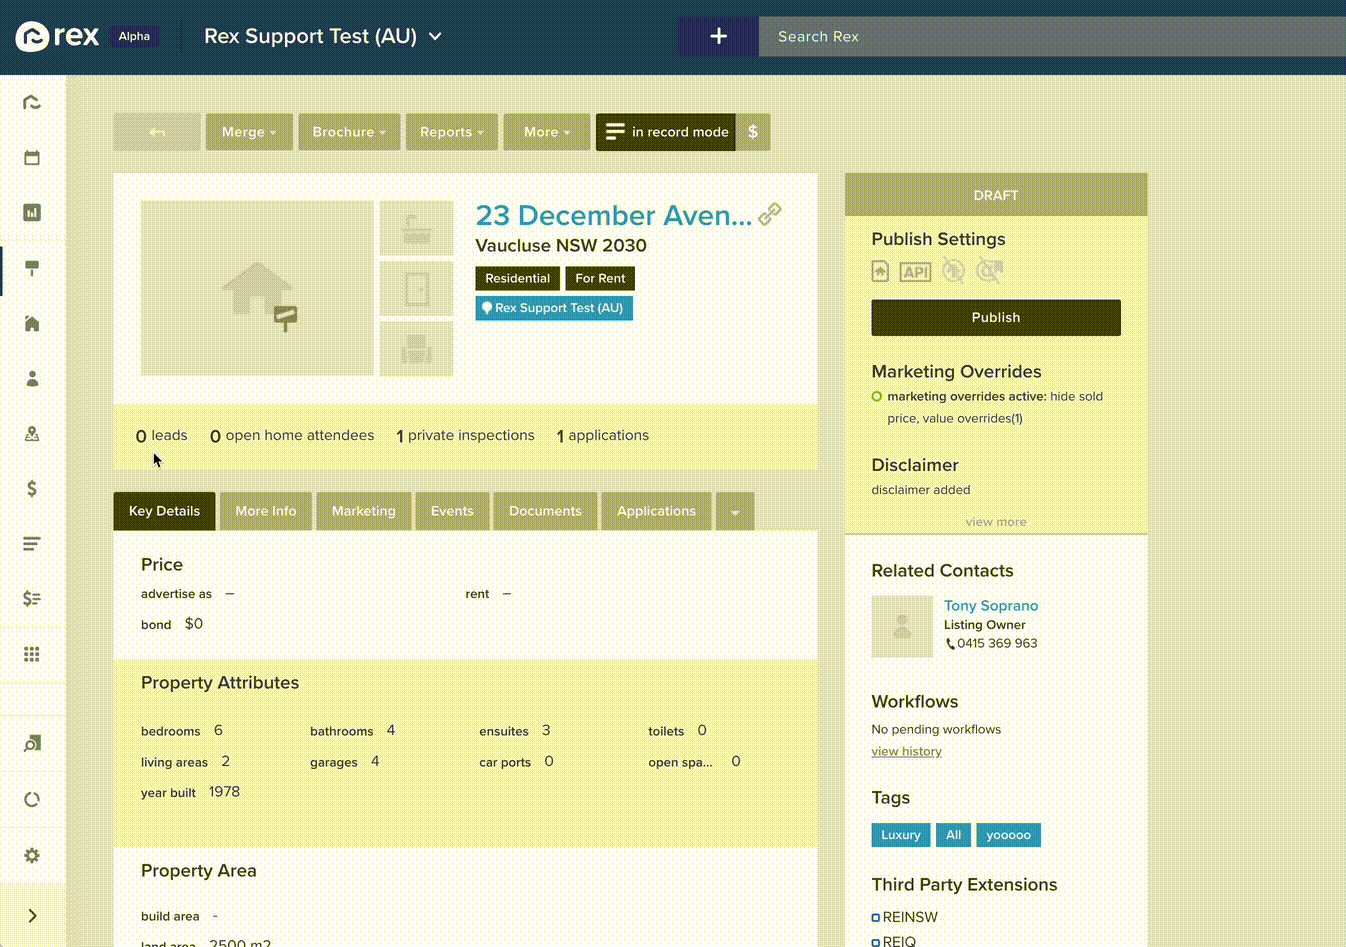Screen dimensions: 1346x947
Task: Select the Luxury tag swatch
Action: [x=899, y=834]
